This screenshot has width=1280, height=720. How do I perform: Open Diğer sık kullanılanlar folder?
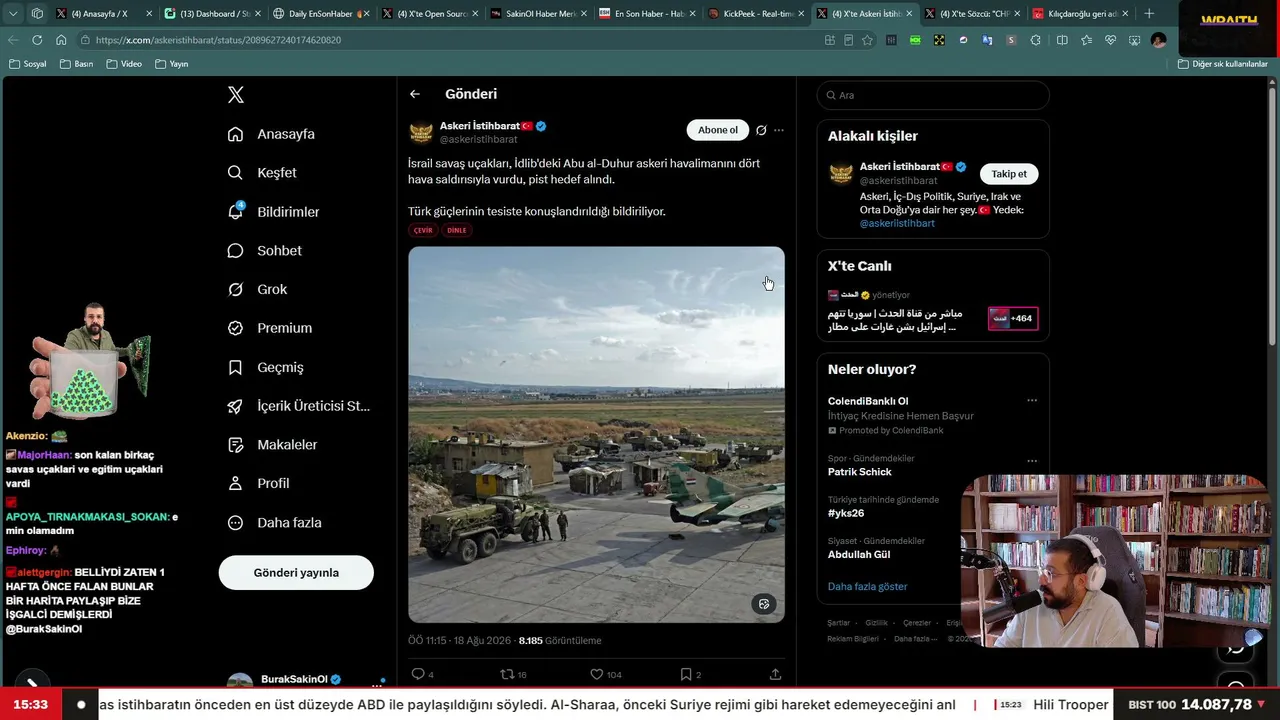(1223, 64)
